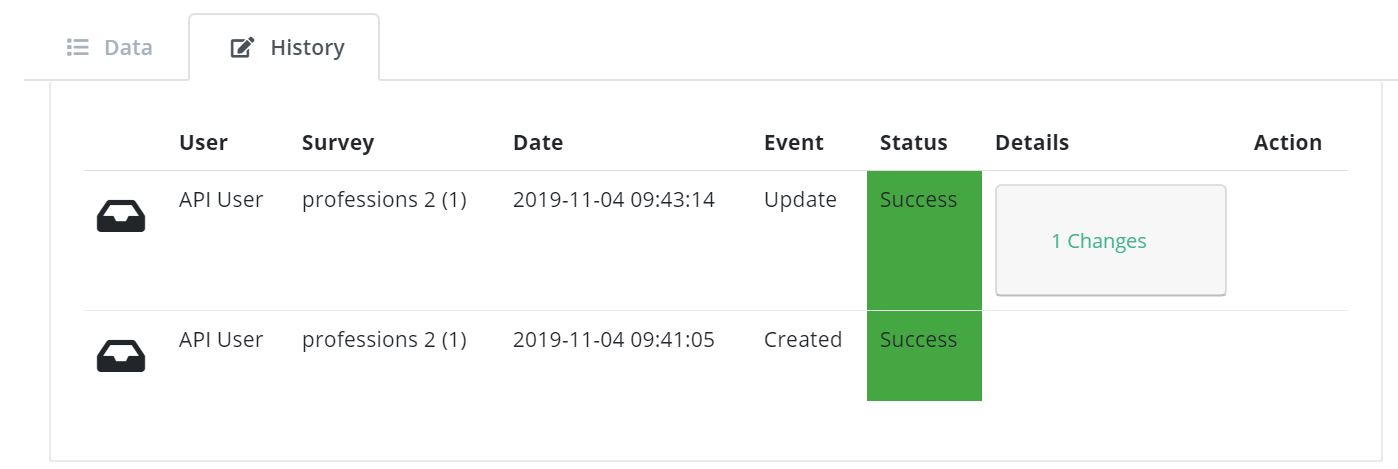This screenshot has height=469, width=1398.
Task: Click the Survey column header
Action: click(x=338, y=143)
